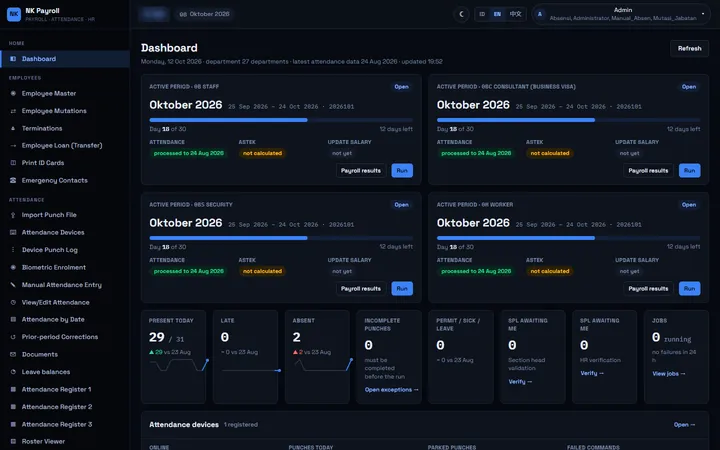Open Payroll results for 0BS Security period
720x450 pixels.
[361, 288]
